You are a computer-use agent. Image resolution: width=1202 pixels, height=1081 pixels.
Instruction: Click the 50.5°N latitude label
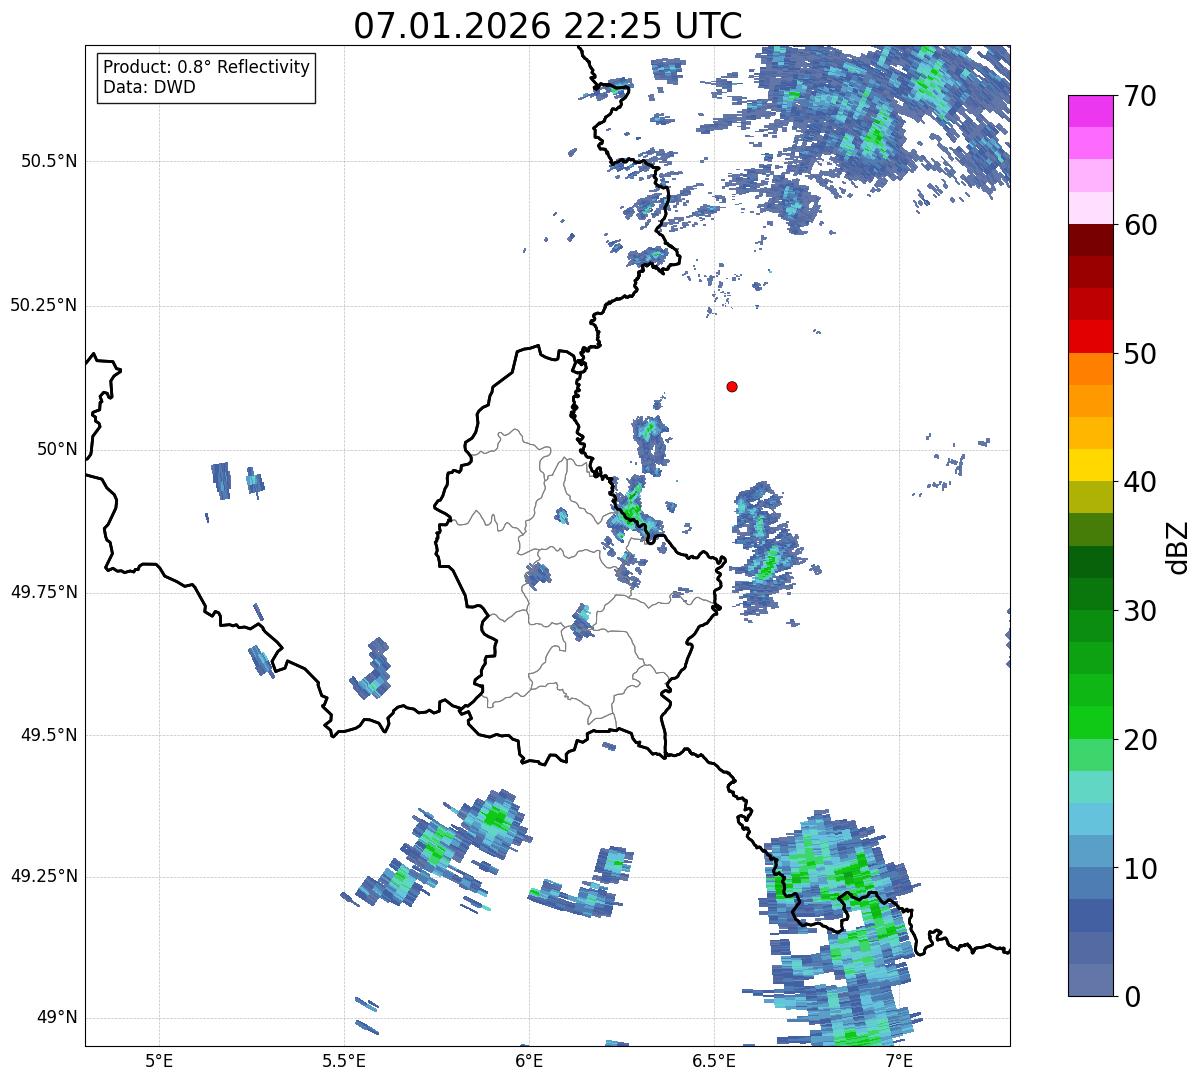click(x=49, y=161)
